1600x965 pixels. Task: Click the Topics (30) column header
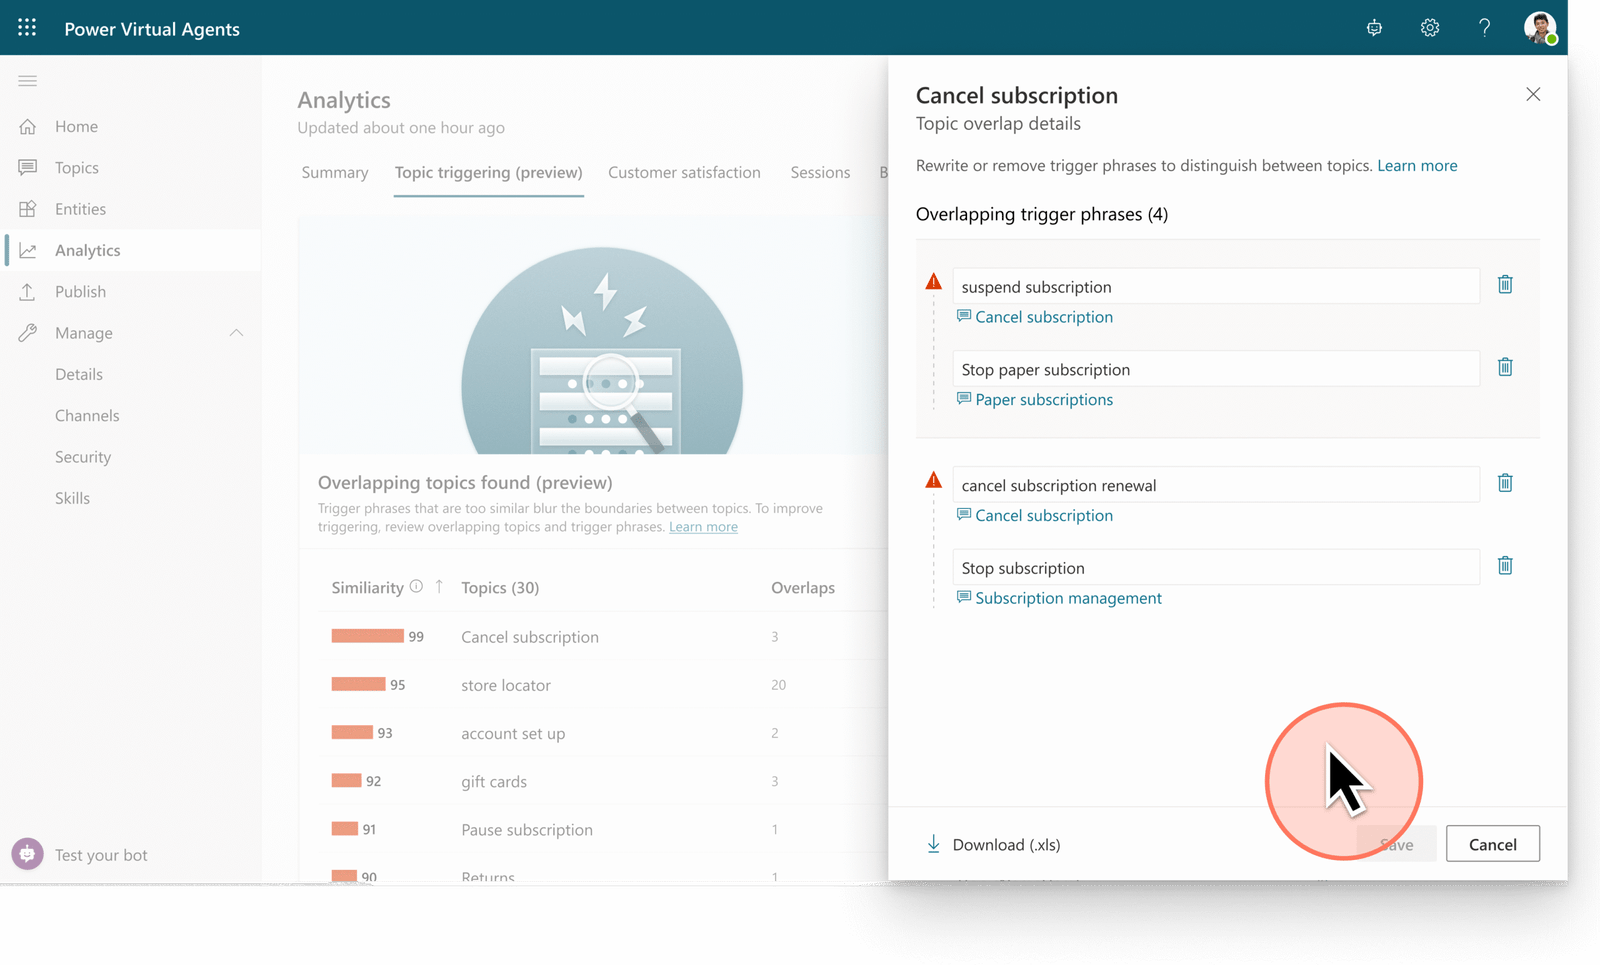[500, 588]
